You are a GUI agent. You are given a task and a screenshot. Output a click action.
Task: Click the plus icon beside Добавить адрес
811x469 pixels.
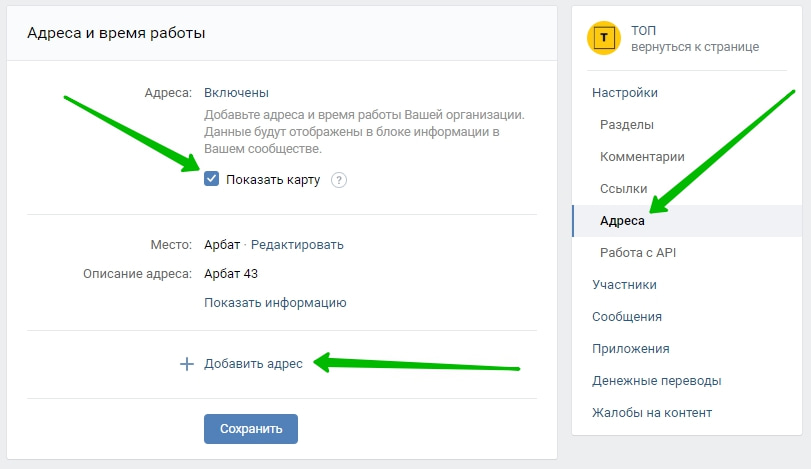(185, 364)
